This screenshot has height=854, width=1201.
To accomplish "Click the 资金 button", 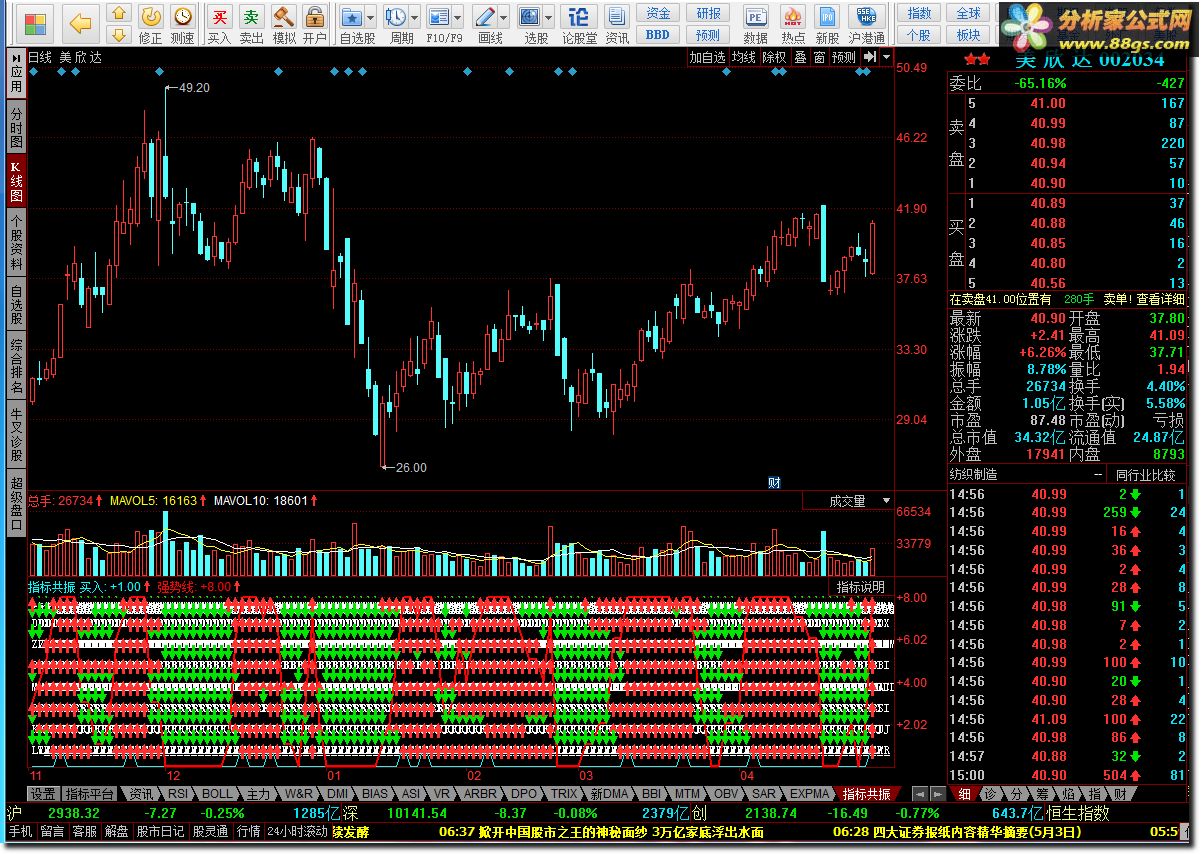I will coord(657,13).
